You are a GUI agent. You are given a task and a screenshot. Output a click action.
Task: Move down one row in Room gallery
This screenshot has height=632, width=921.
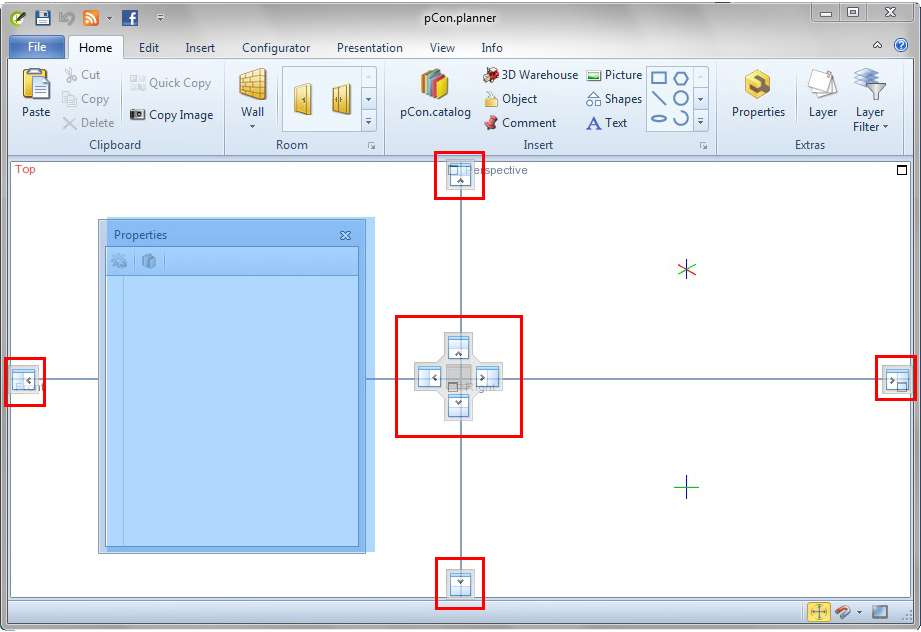coord(368,99)
